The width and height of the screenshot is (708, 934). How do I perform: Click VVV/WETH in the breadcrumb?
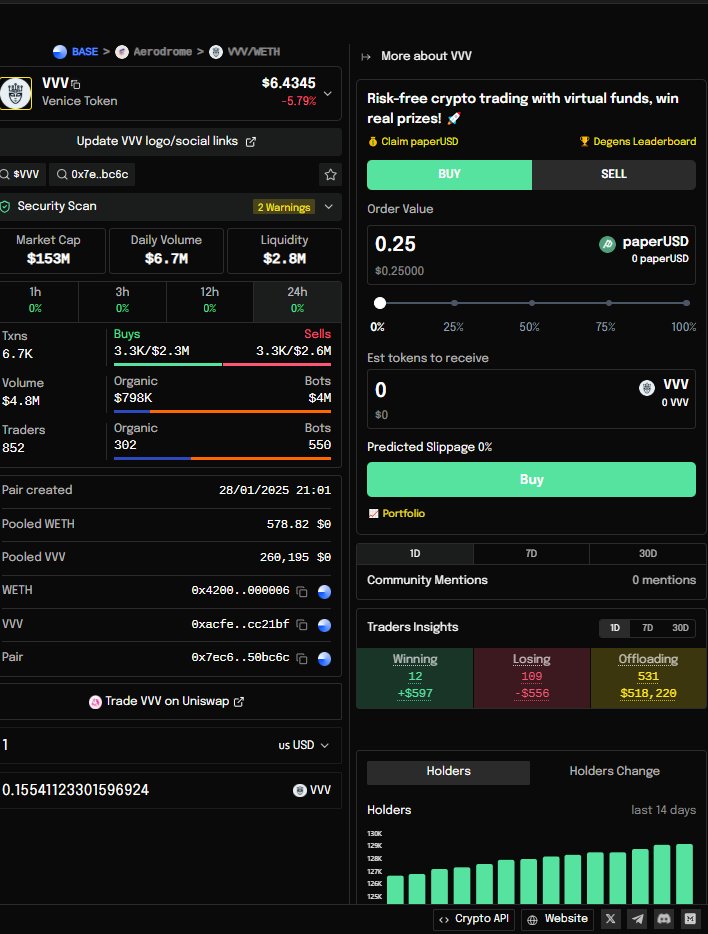click(254, 52)
